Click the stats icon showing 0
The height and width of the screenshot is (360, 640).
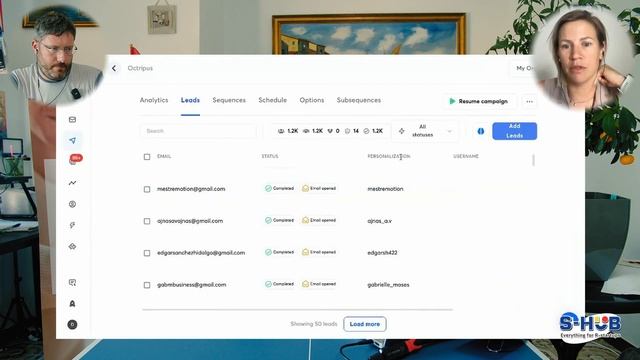pos(330,131)
